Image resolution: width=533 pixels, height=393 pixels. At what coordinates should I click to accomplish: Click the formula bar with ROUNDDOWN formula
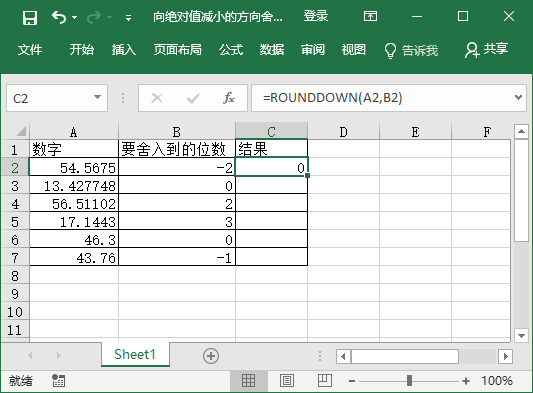[x=381, y=98]
